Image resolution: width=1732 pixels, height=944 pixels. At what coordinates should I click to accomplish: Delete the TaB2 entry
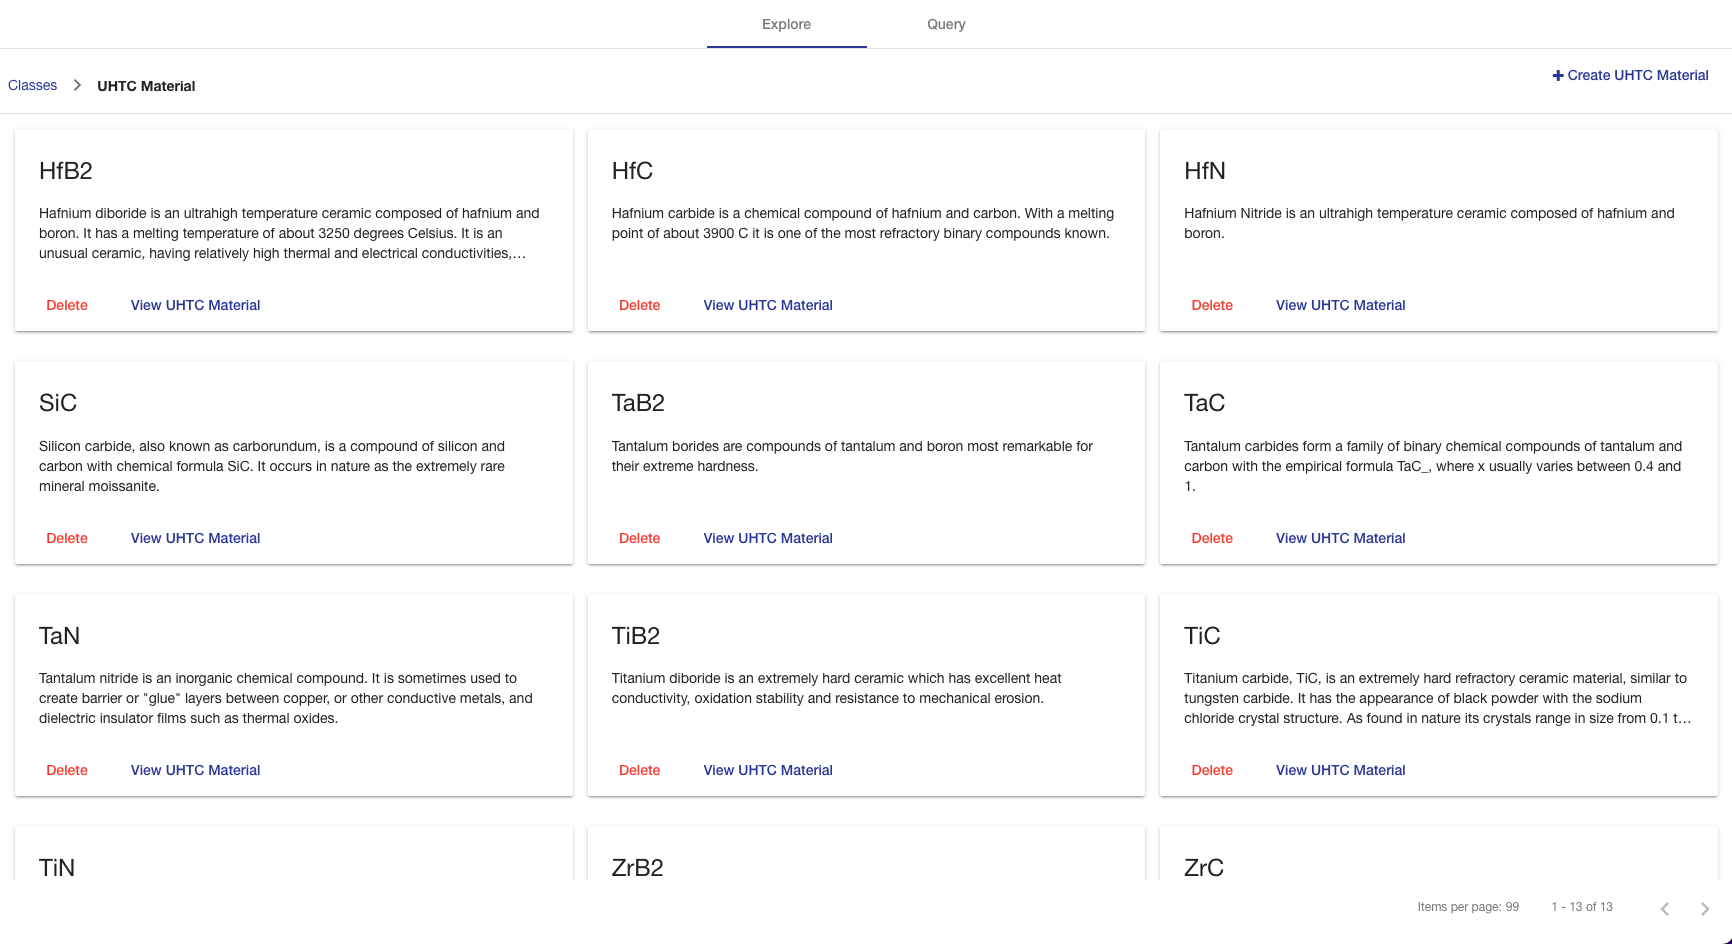click(639, 538)
